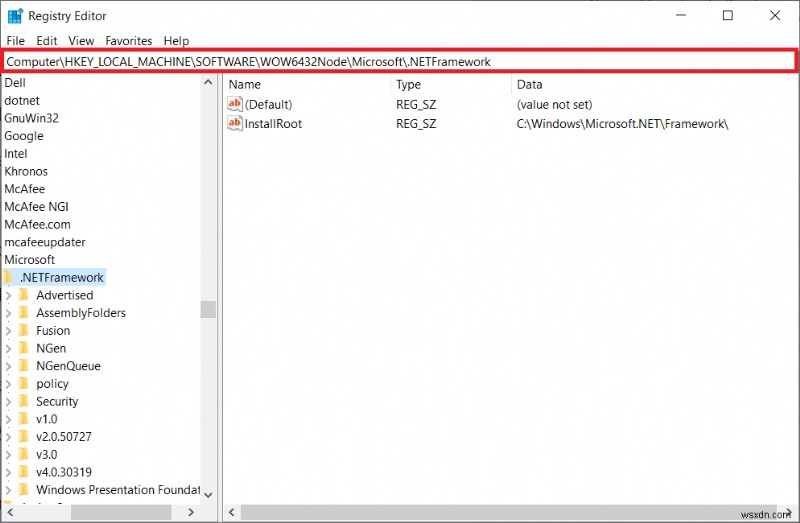Click tree pane scroll right arrow
The image size is (800, 523).
click(191, 512)
